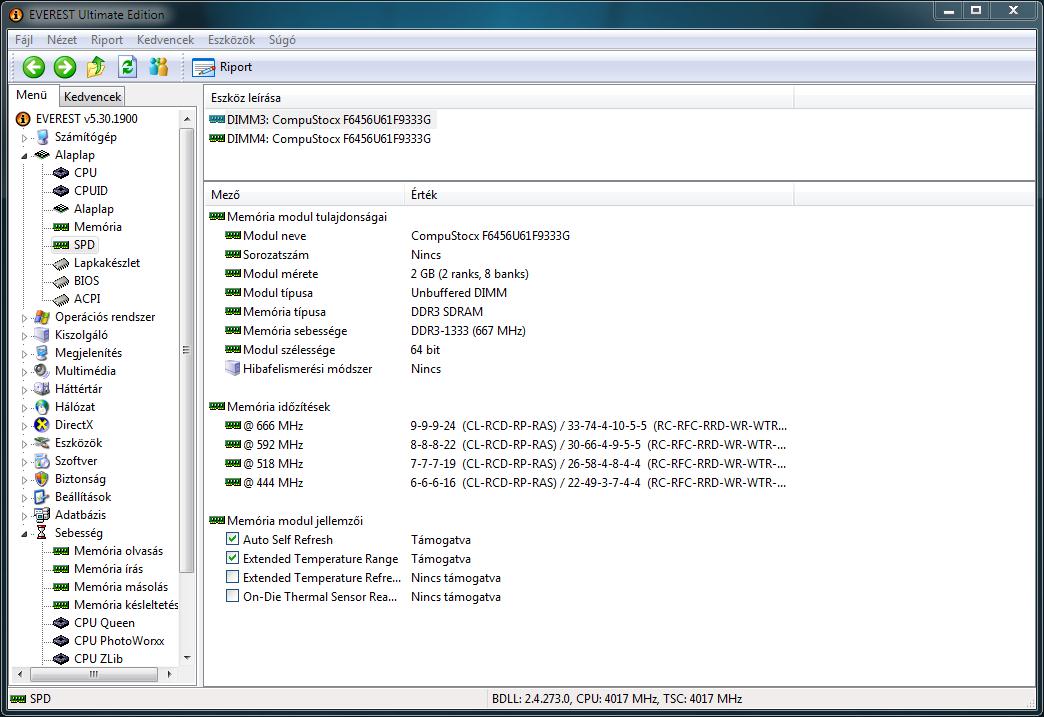Click the Megjelenítés display icon
1044x717 pixels.
42,353
